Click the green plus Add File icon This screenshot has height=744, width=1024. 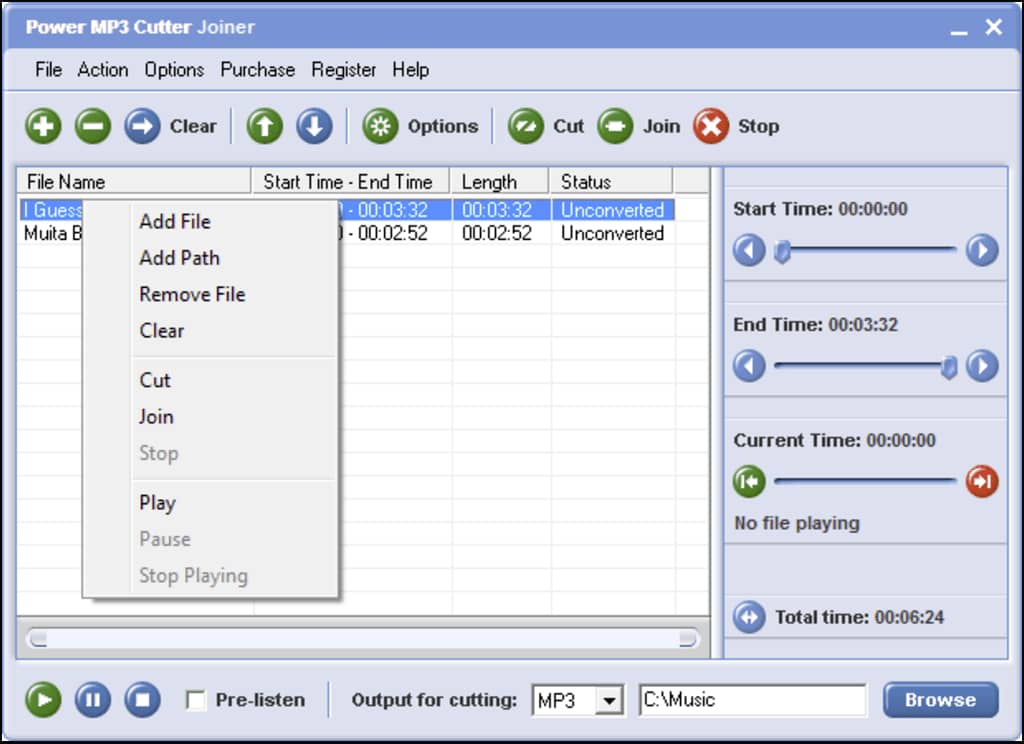43,126
